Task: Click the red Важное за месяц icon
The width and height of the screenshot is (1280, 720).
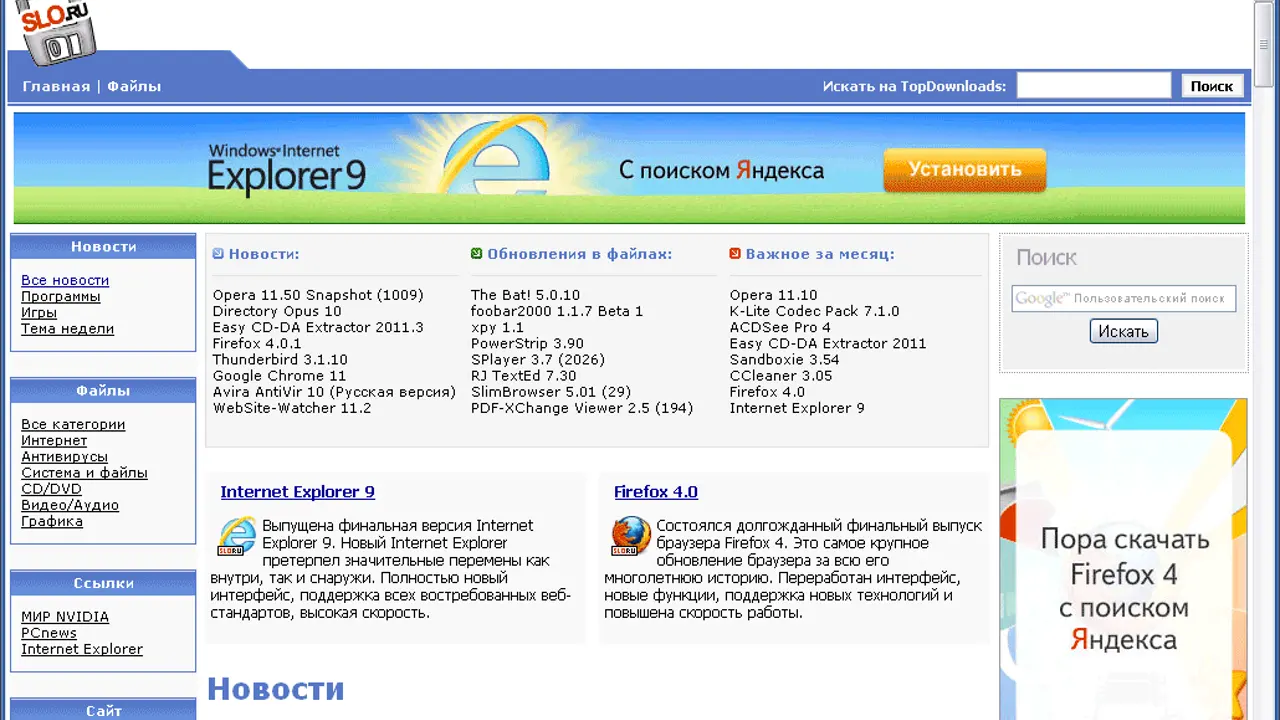Action: pos(735,254)
